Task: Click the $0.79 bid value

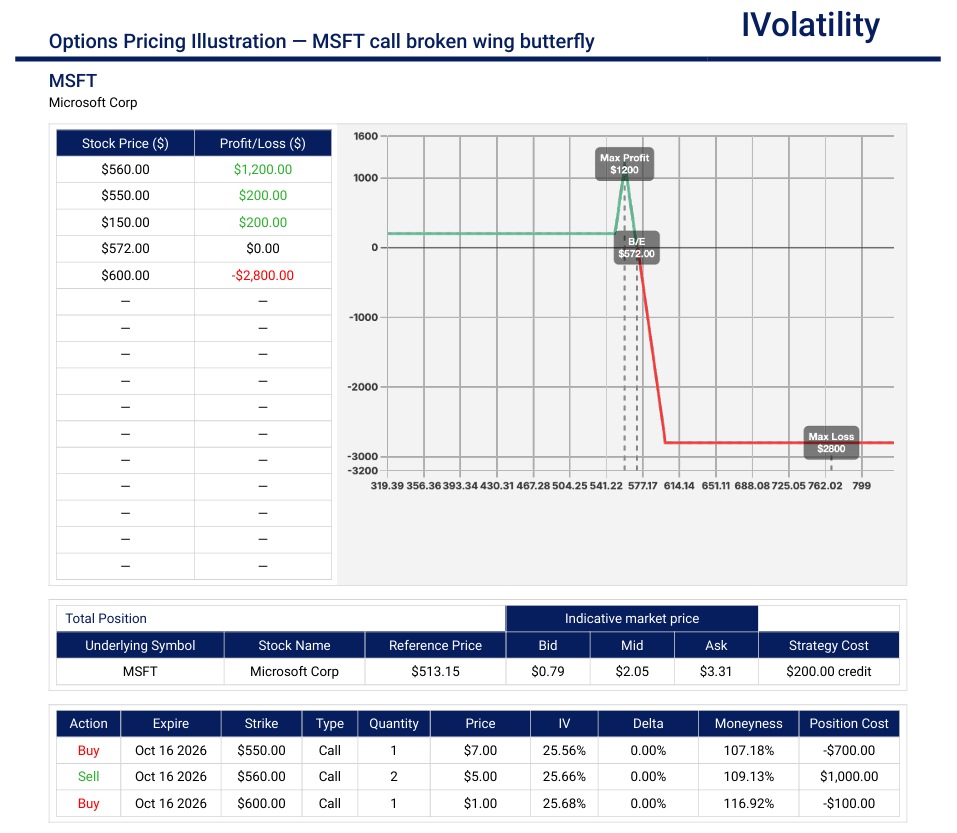Action: coord(547,671)
